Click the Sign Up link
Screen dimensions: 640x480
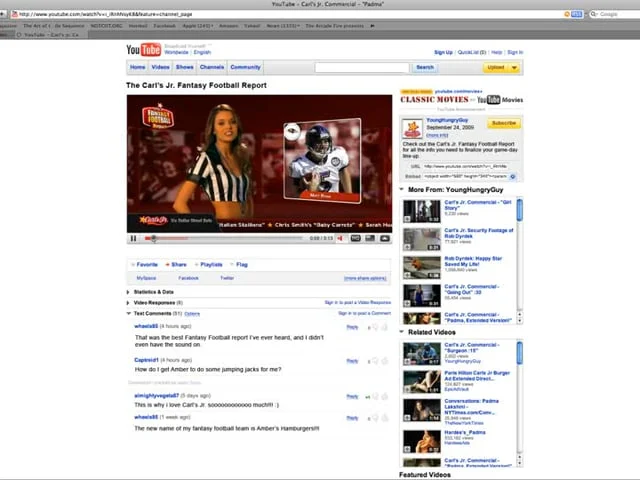coord(443,52)
